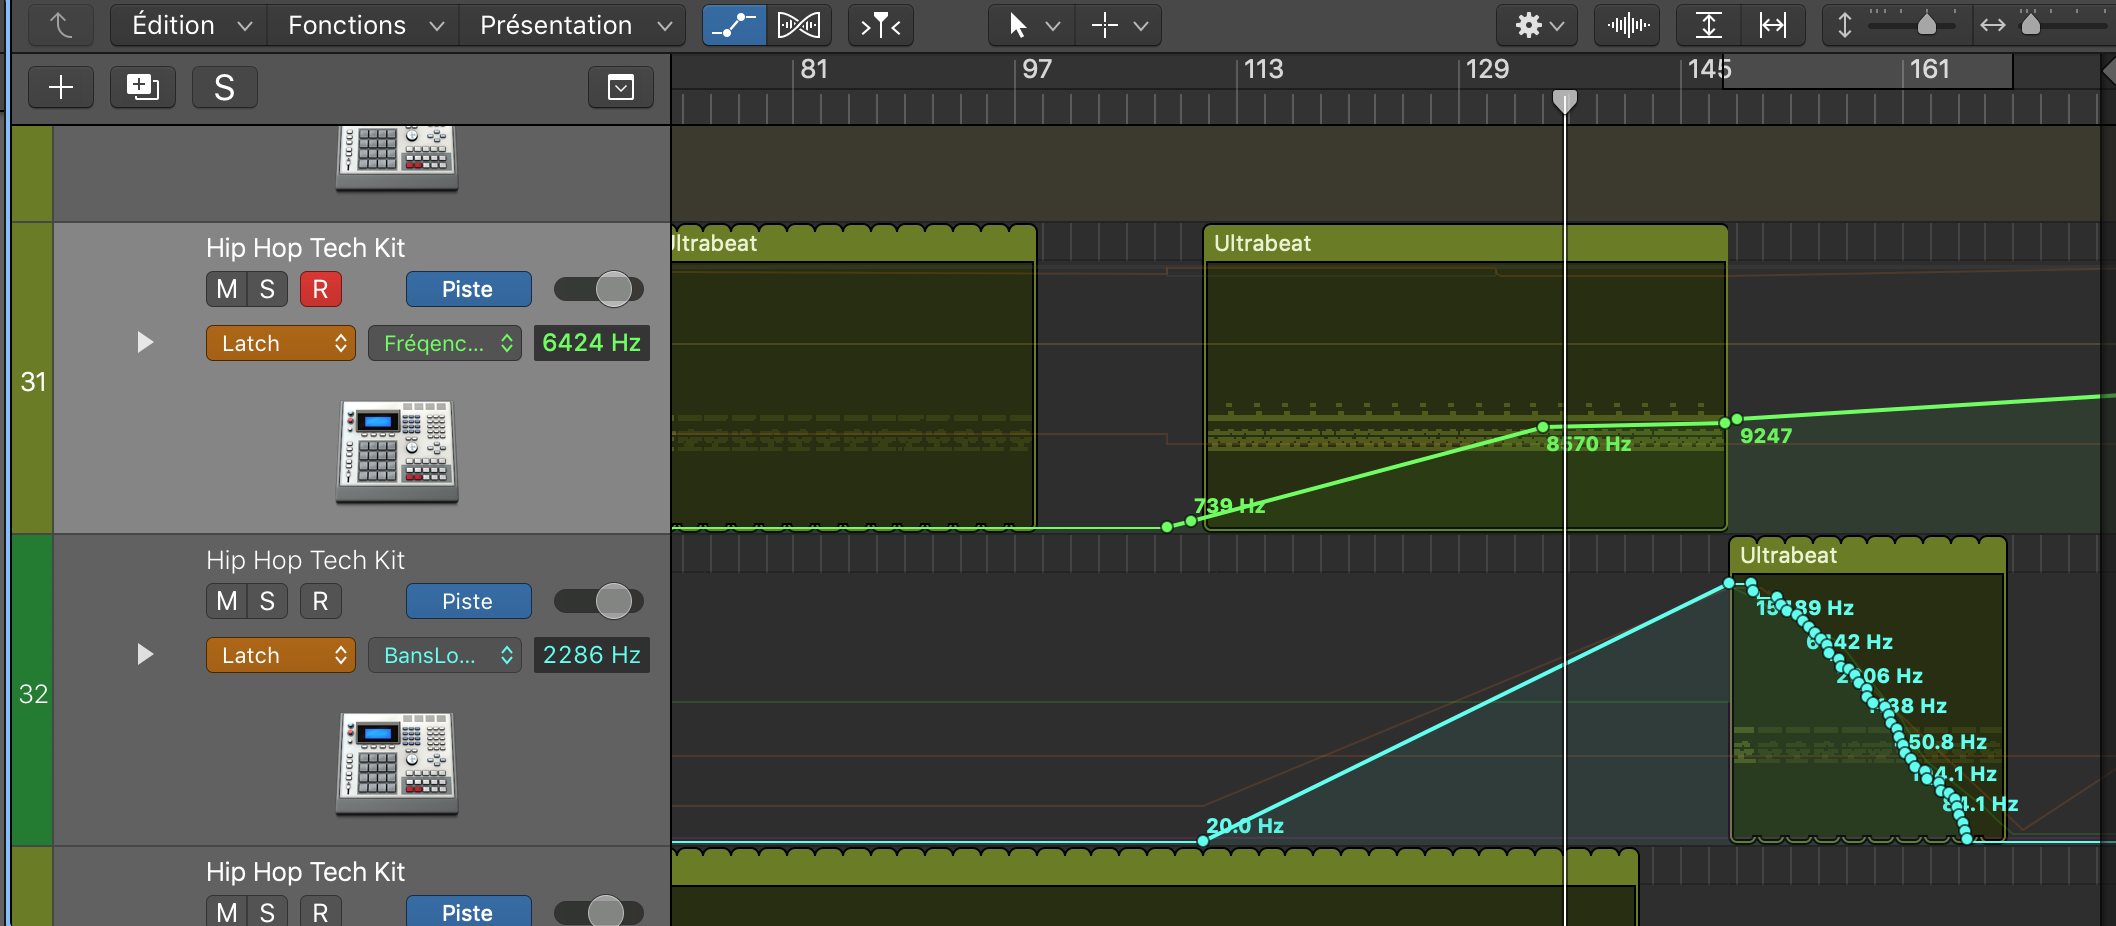The width and height of the screenshot is (2116, 926).
Task: Click the duplicate track button
Action: [x=142, y=87]
